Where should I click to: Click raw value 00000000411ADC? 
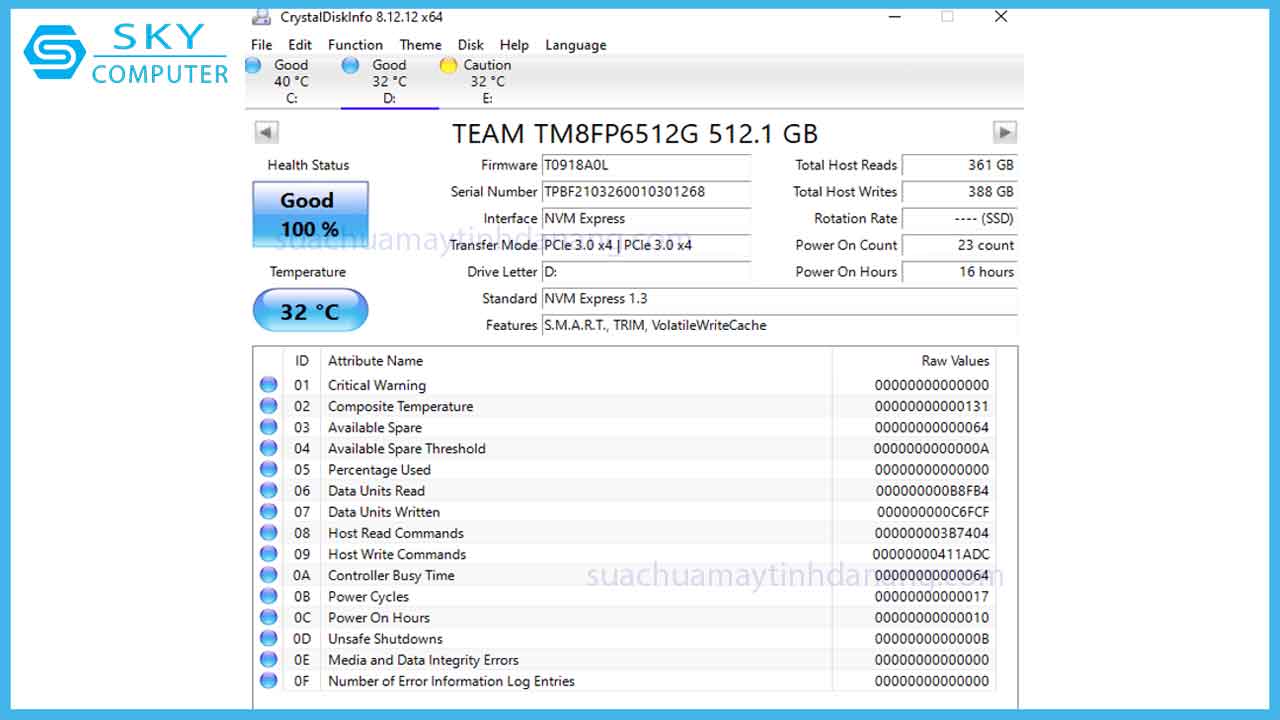pos(931,554)
